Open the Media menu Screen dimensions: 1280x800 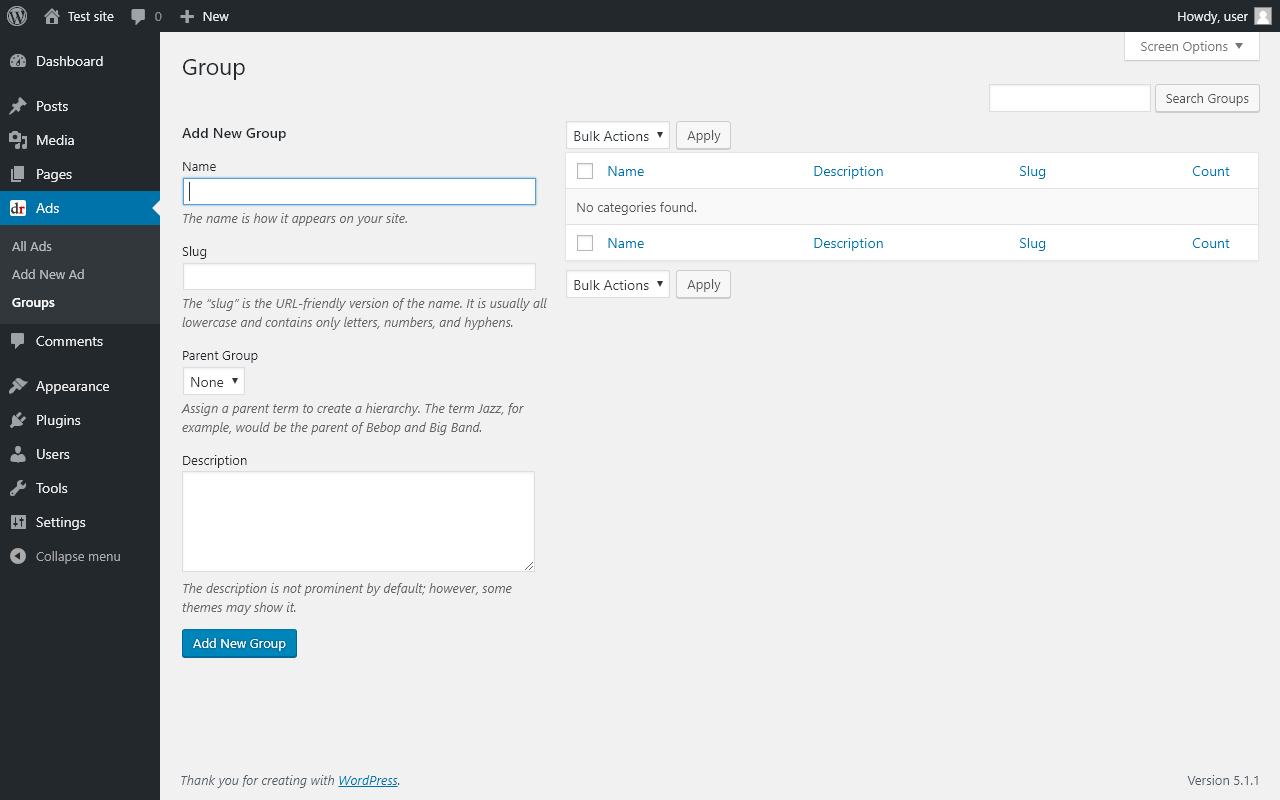tap(80, 140)
